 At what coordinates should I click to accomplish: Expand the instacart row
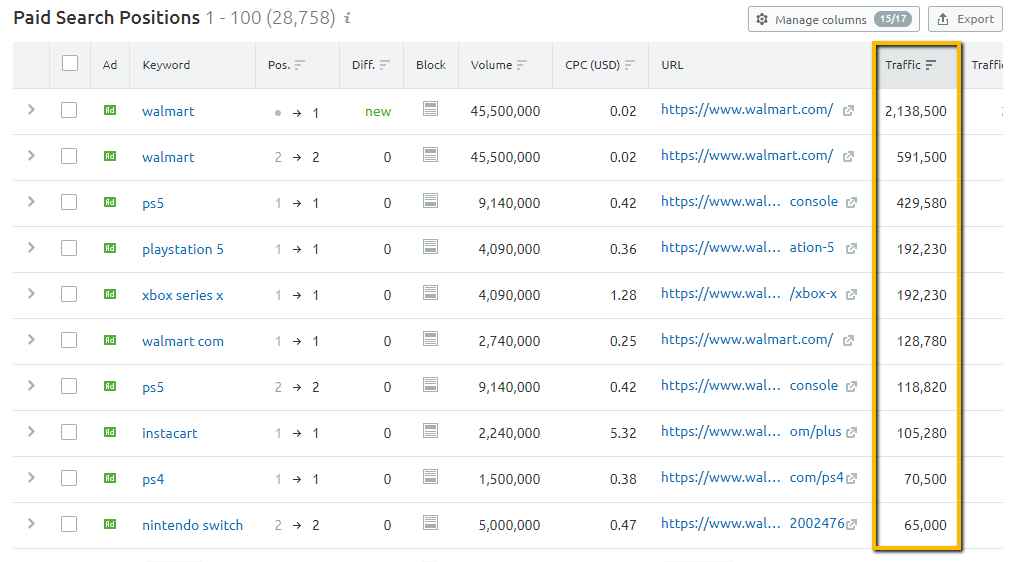[31, 432]
